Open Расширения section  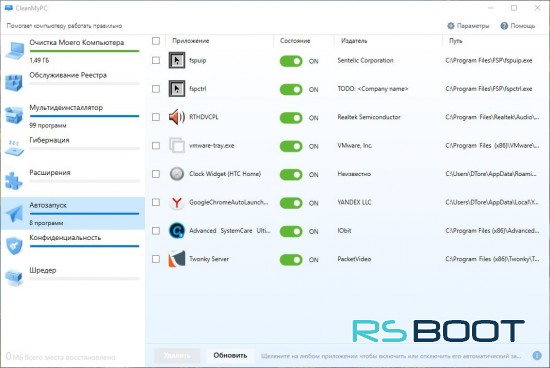(x=73, y=181)
